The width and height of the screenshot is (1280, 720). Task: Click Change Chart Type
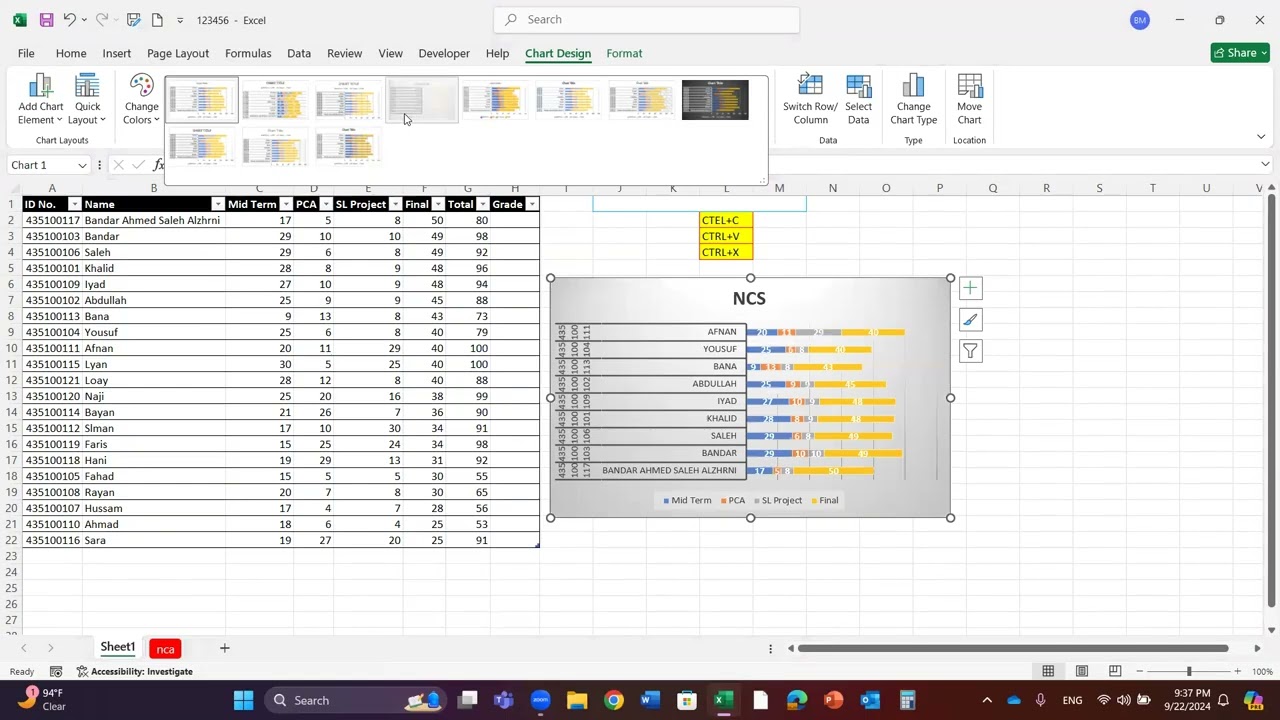pos(913,100)
